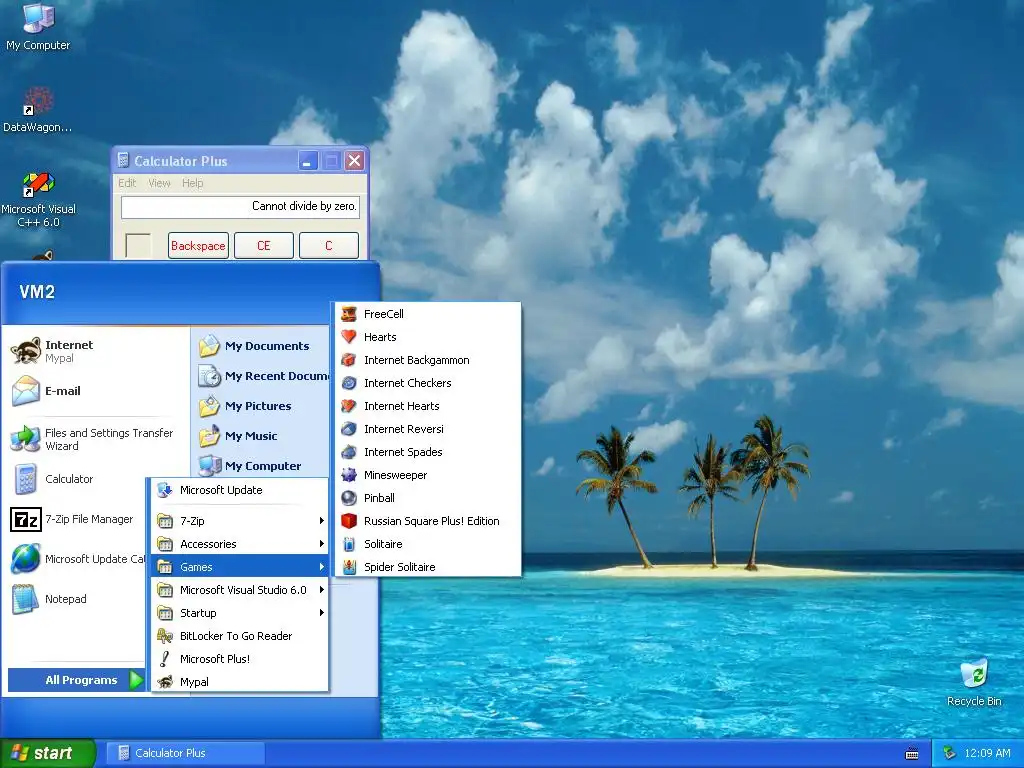
Task: Click the Start button on taskbar
Action: pos(48,753)
